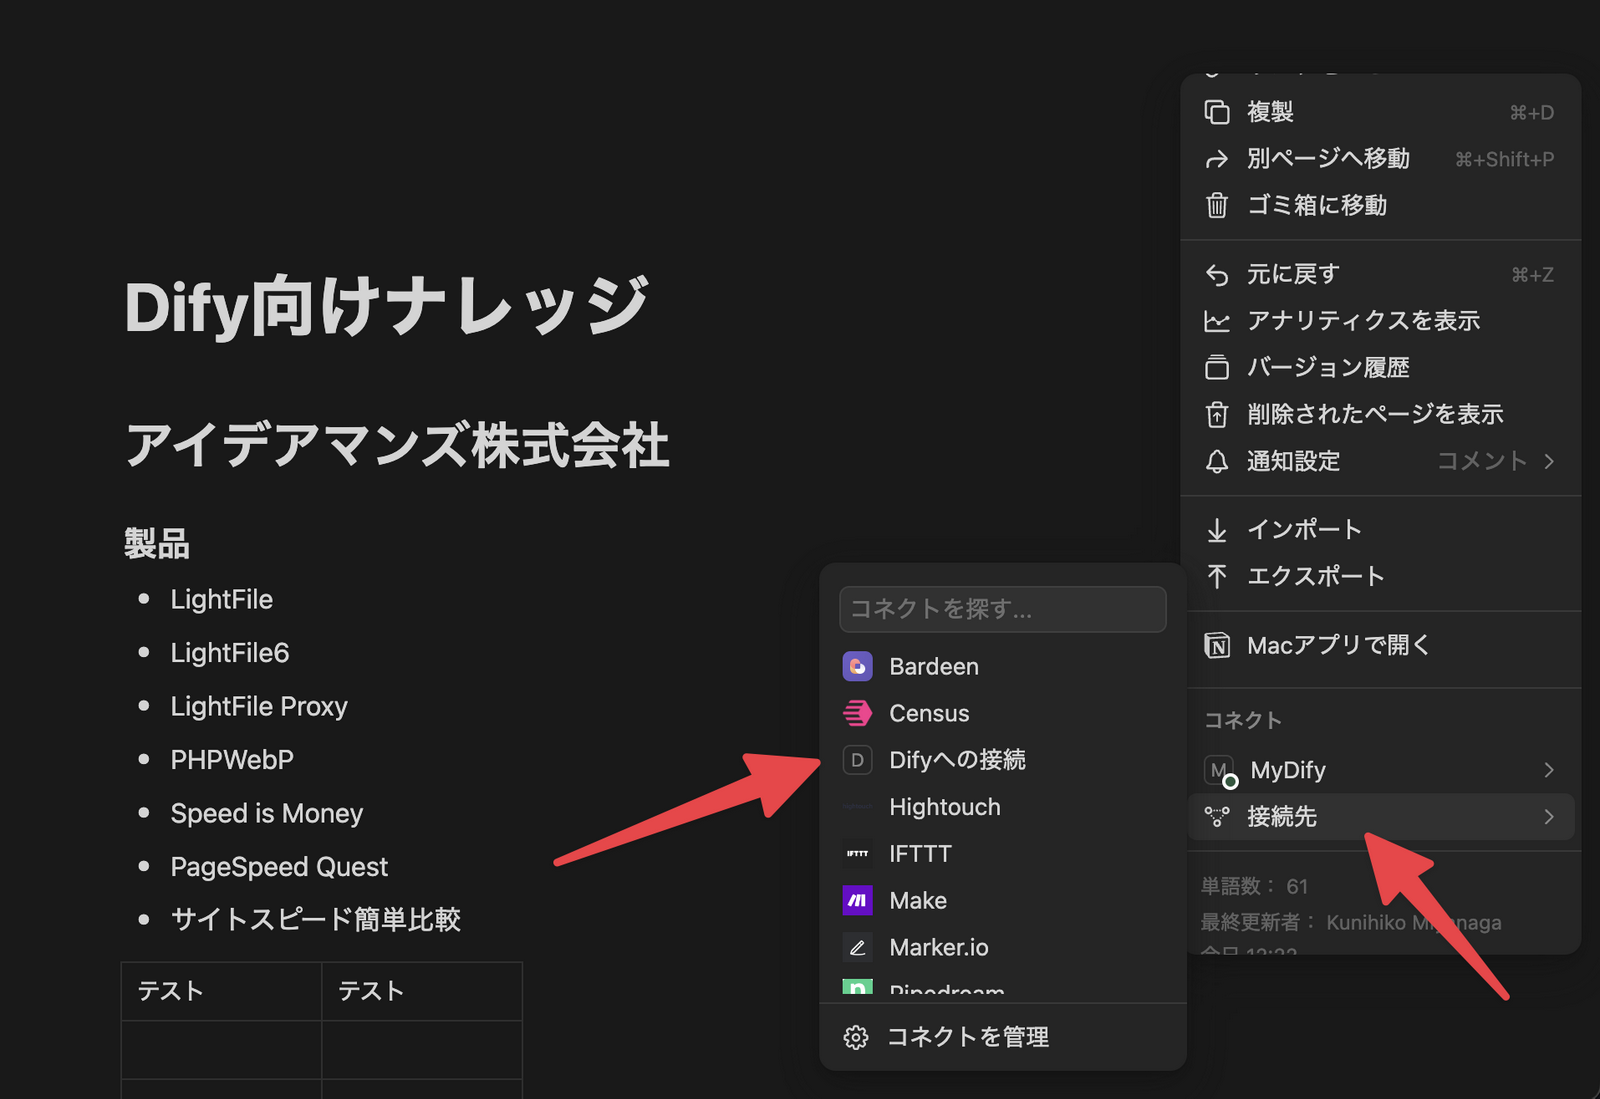The image size is (1600, 1099).
Task: Click the undo arrow icon next to 元に戻す
Action: (x=1217, y=274)
